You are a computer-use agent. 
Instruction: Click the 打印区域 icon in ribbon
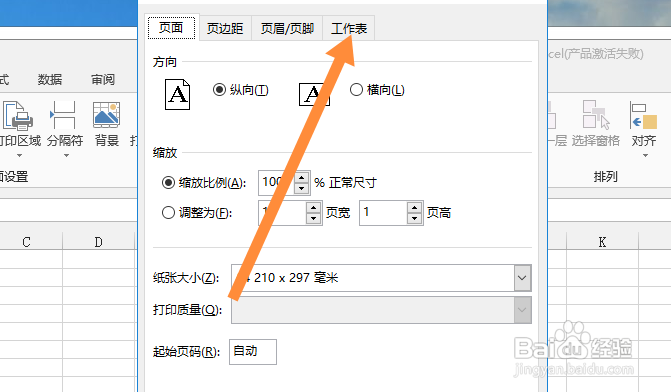tap(17, 116)
